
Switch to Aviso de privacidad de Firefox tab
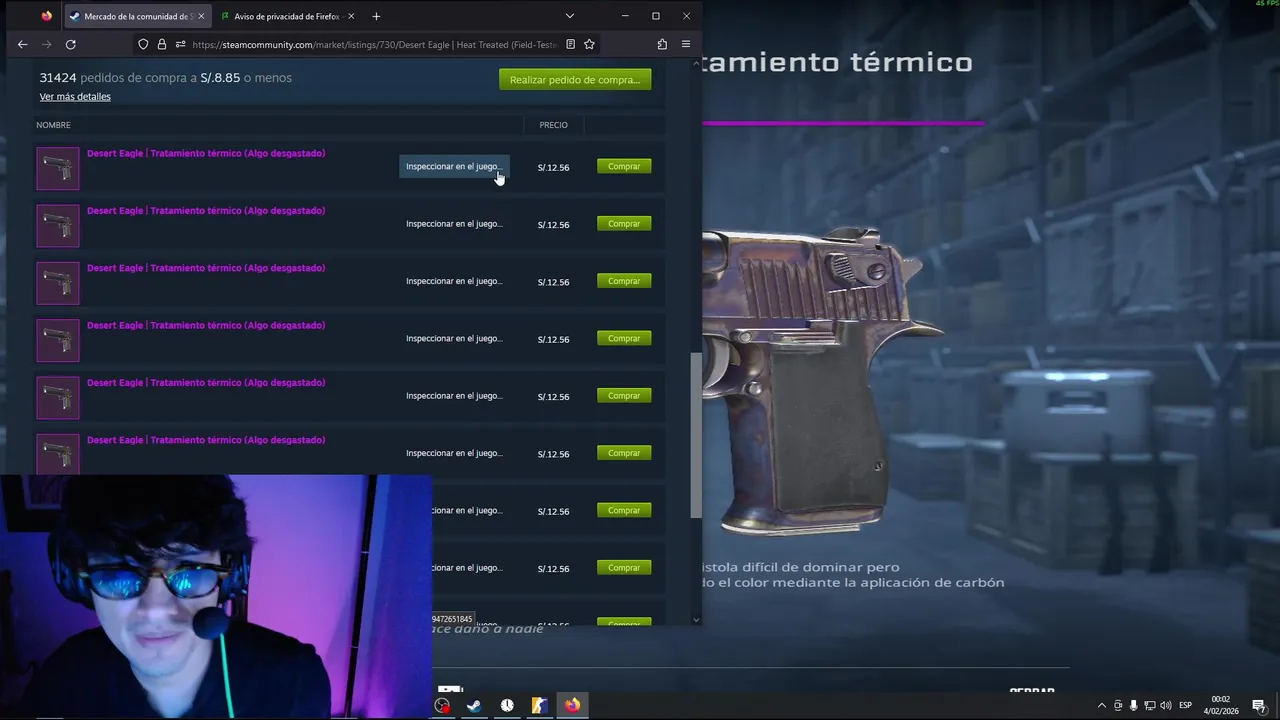click(x=288, y=16)
